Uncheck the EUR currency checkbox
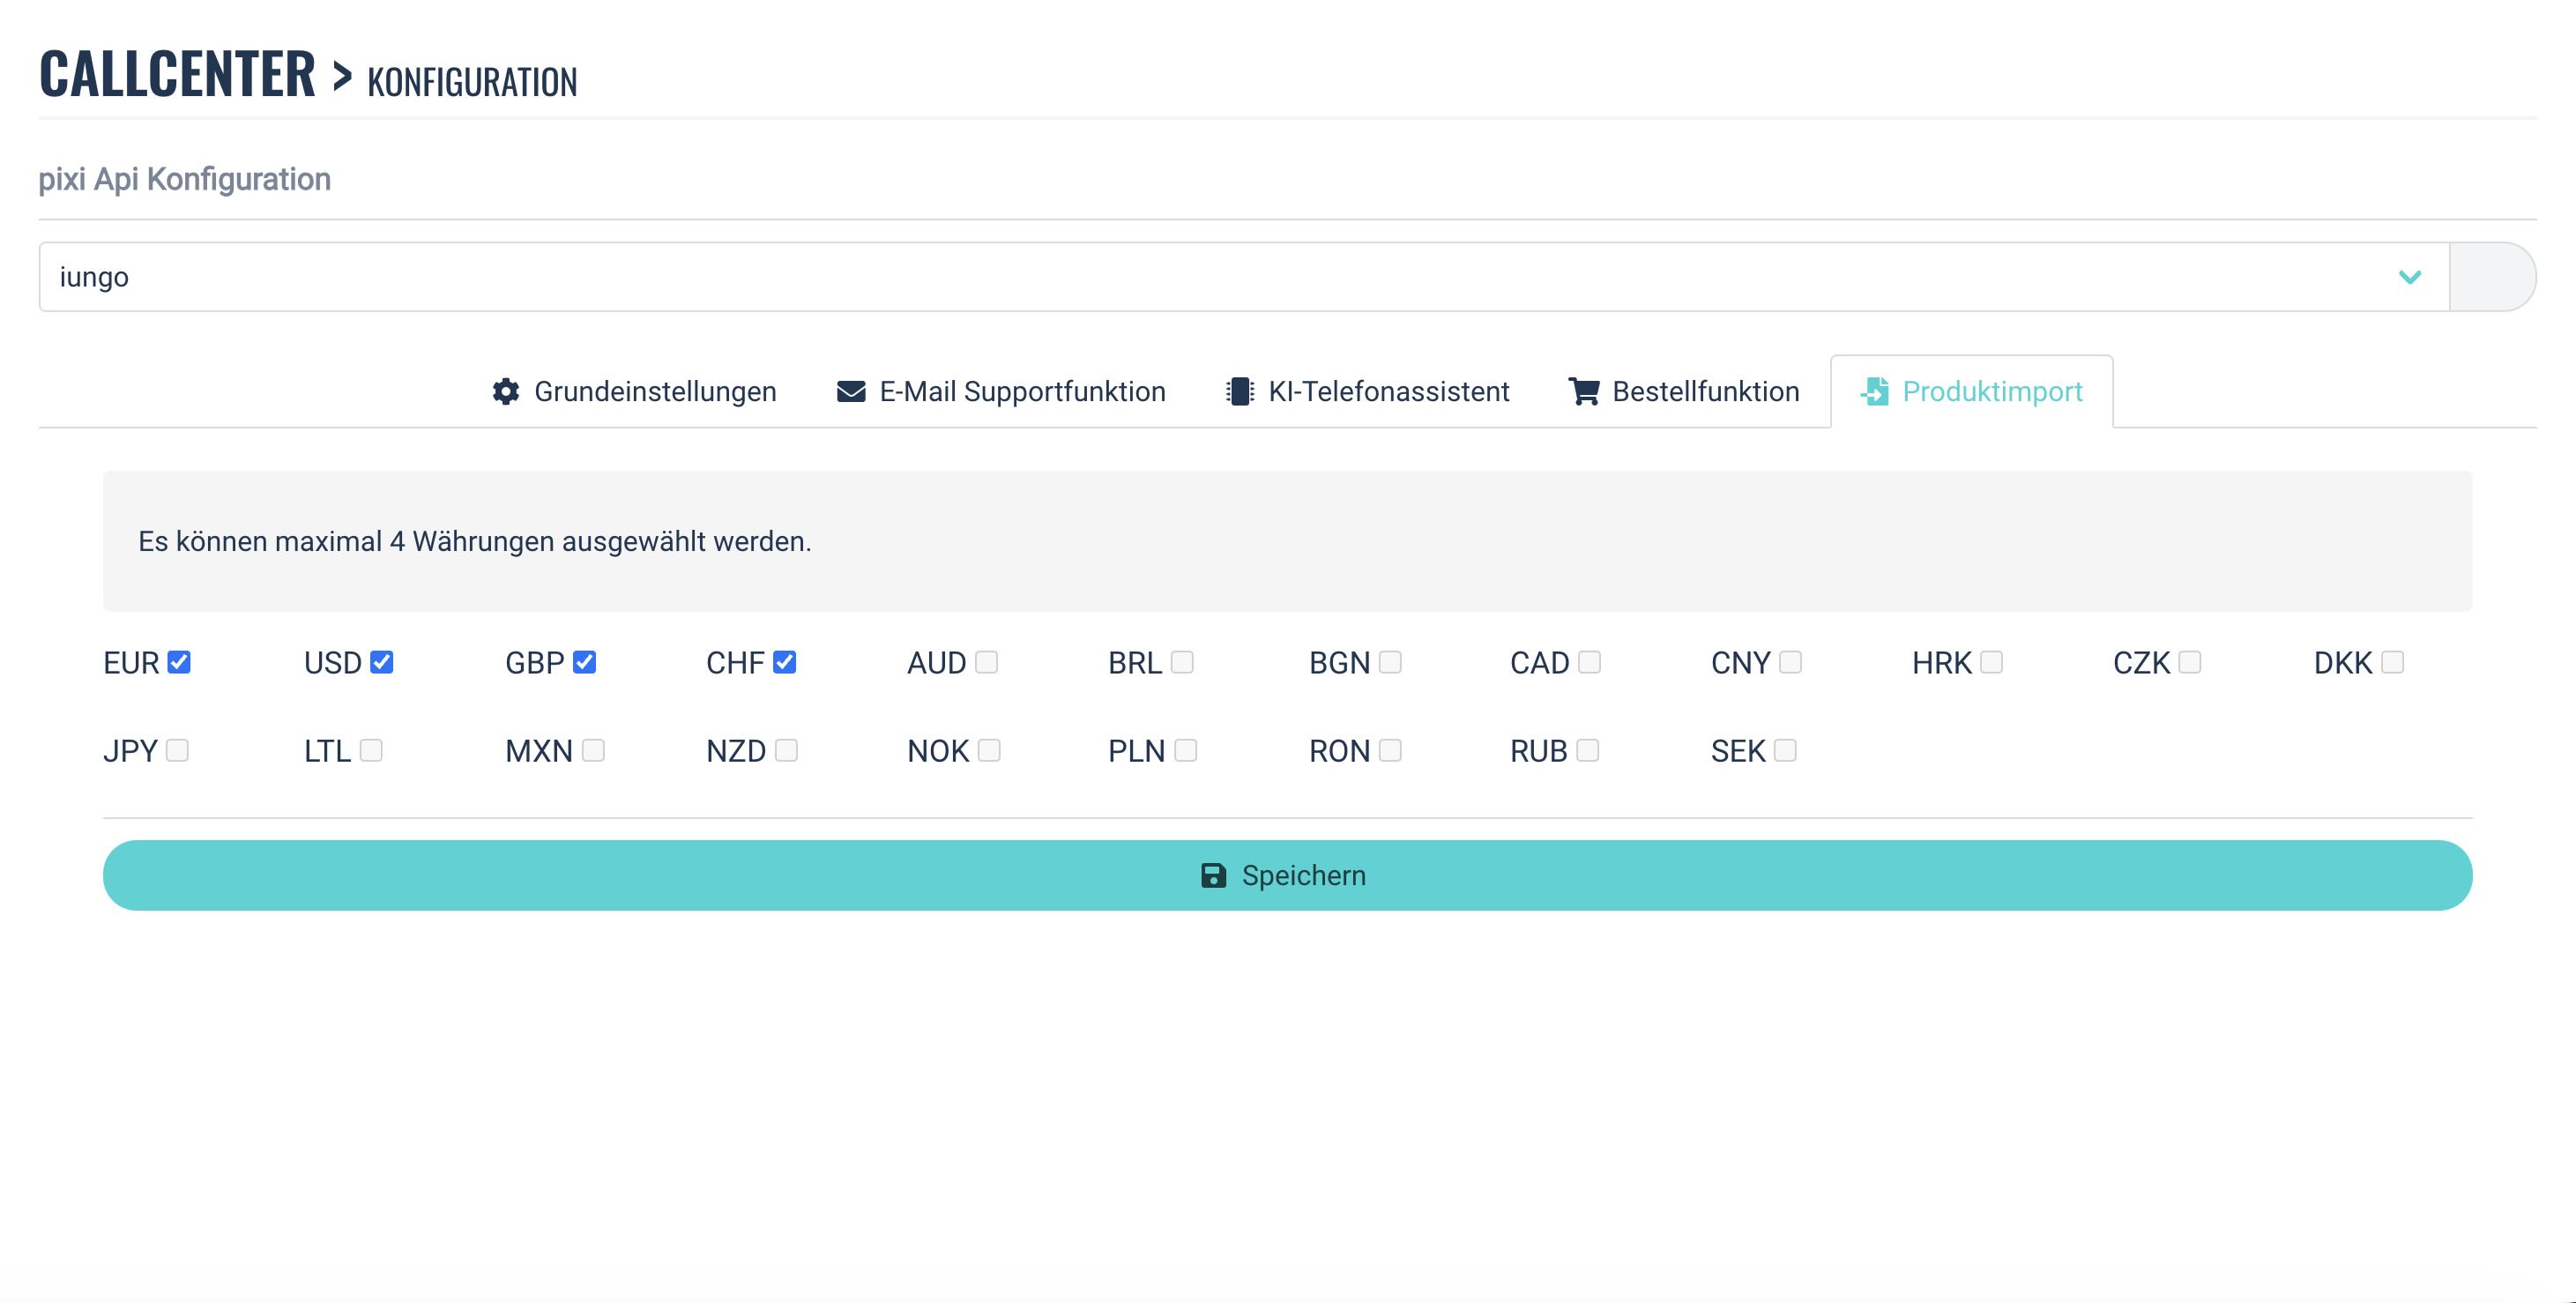Viewport: 2576px width, 1303px height. point(179,662)
